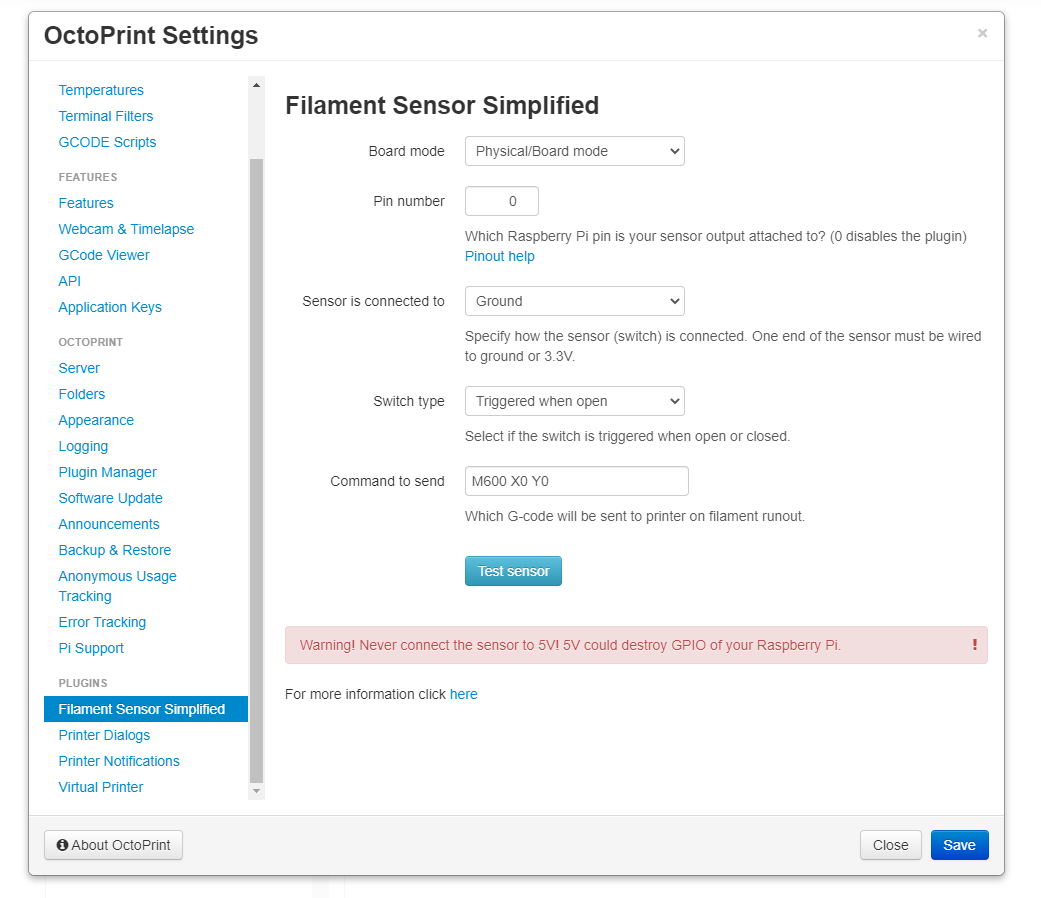Open Anonymous Usage Tracking settings

[118, 586]
